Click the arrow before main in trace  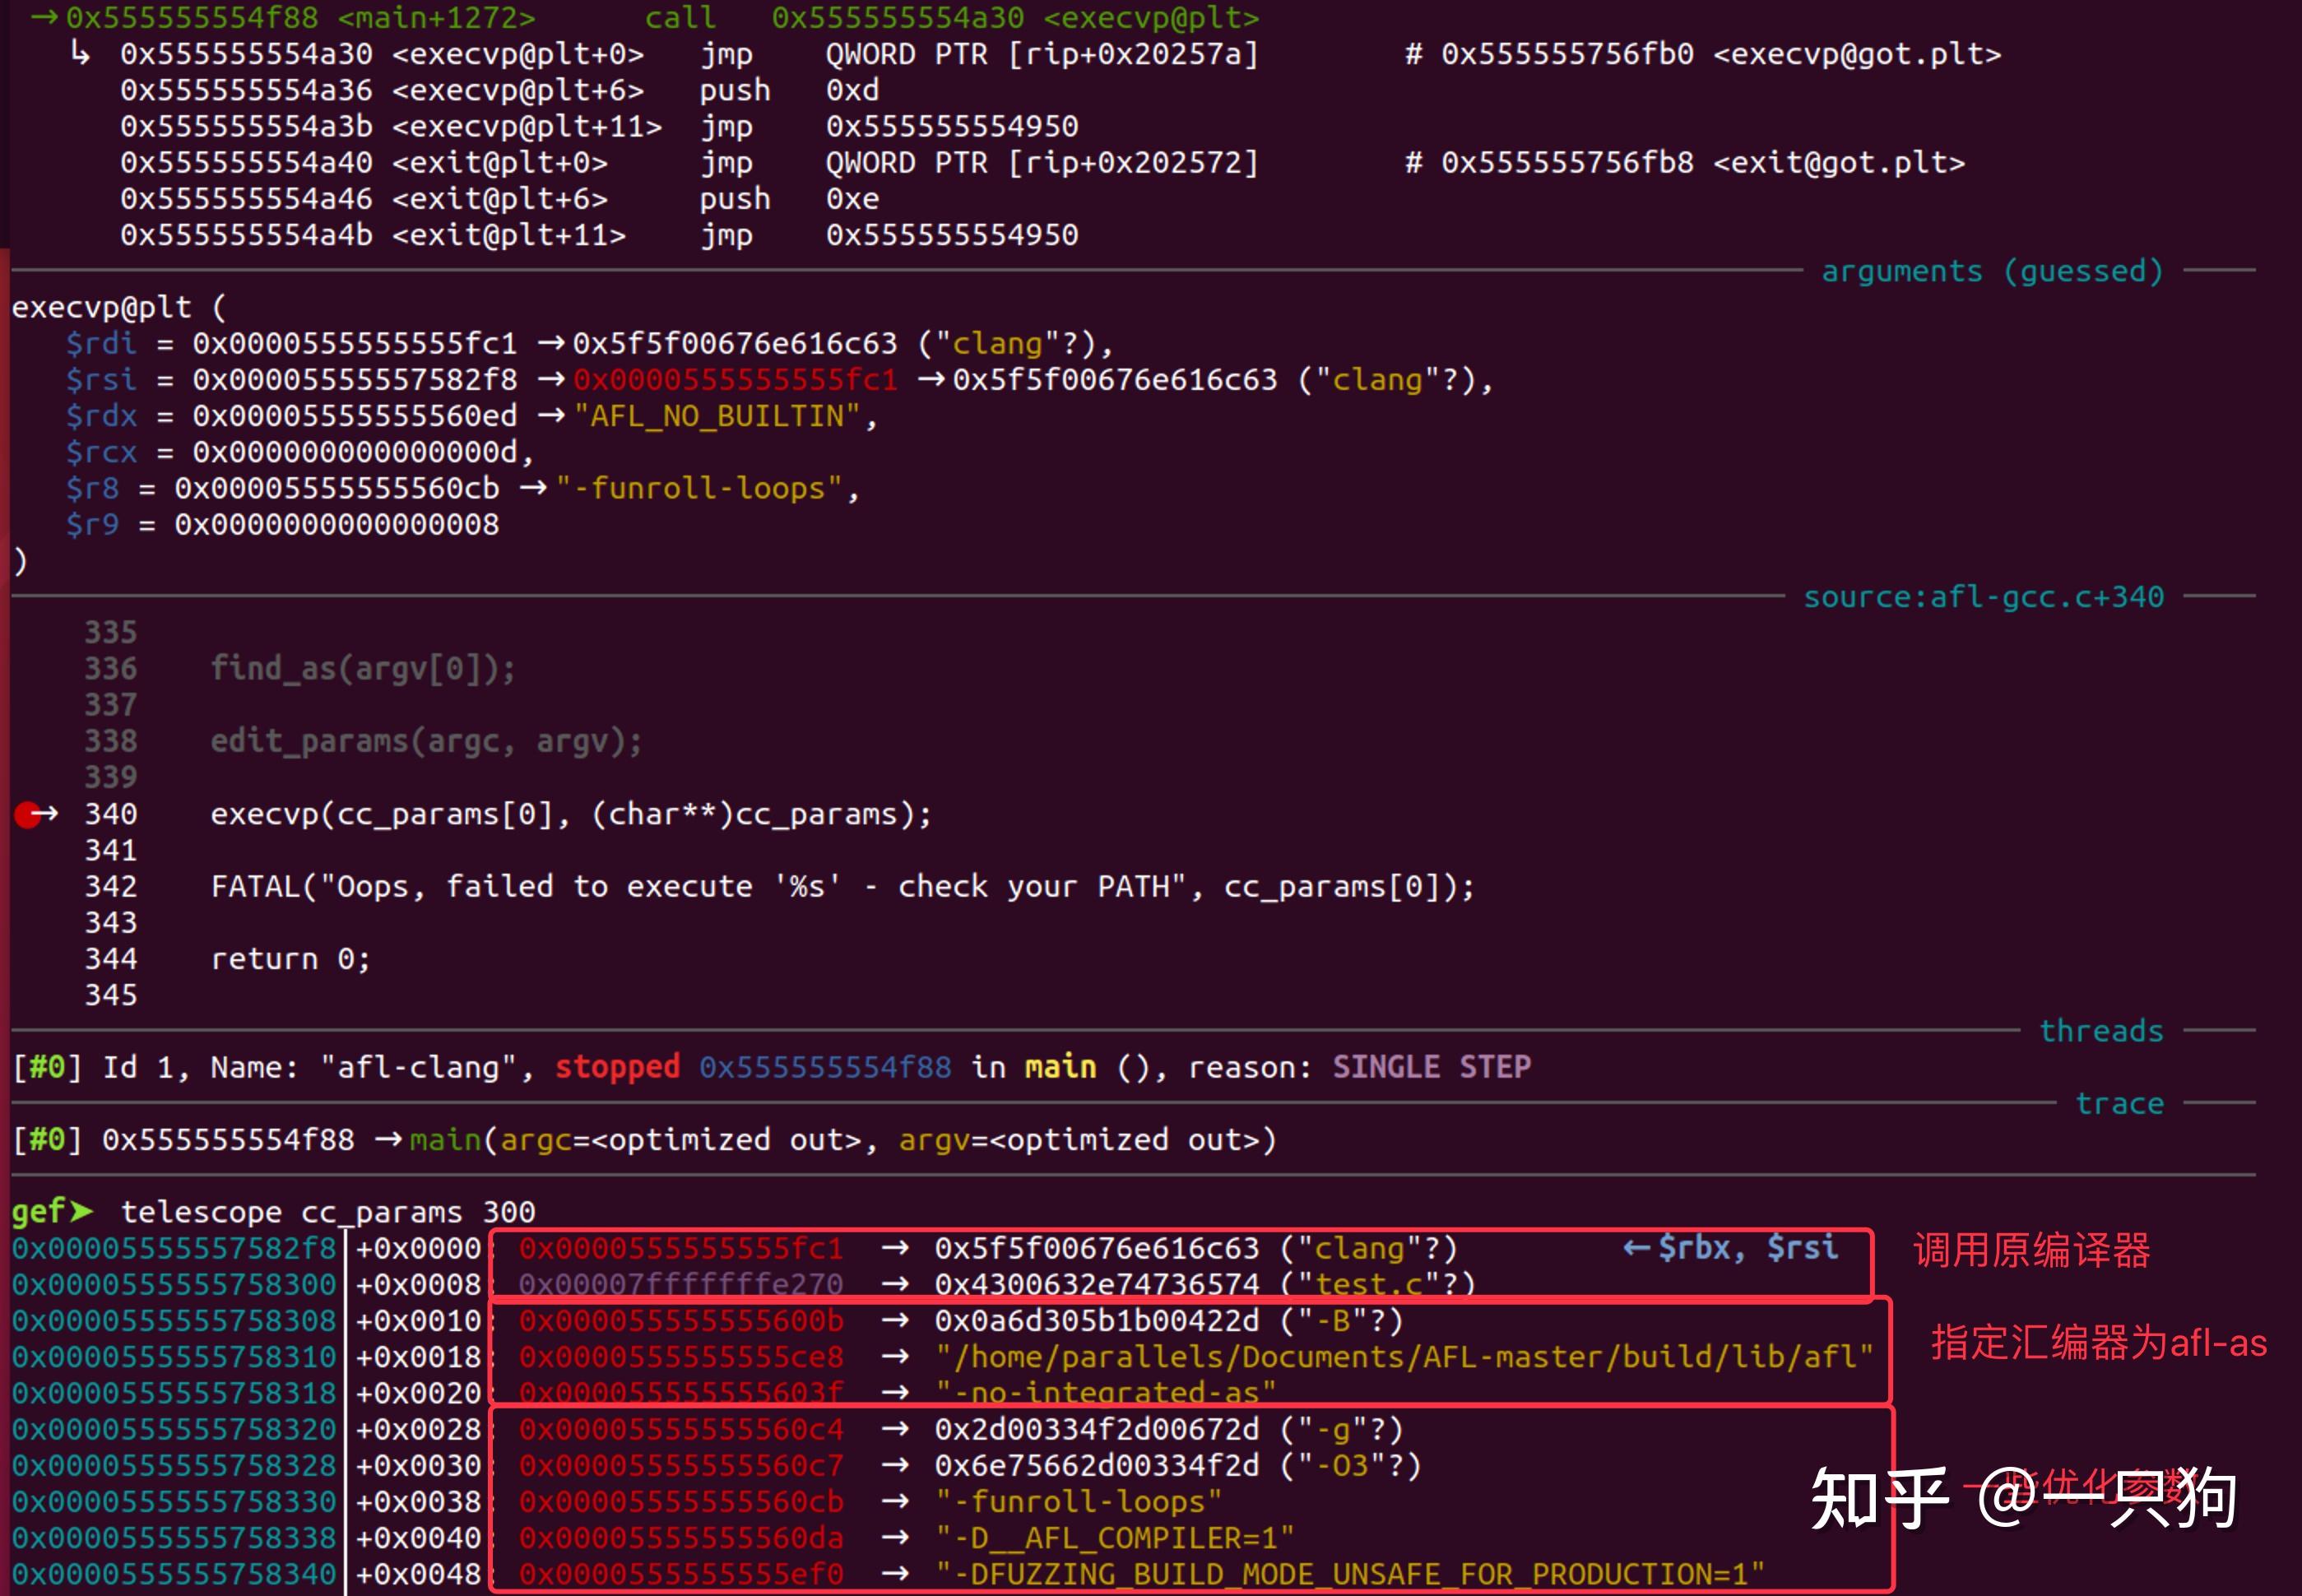coord(388,1140)
